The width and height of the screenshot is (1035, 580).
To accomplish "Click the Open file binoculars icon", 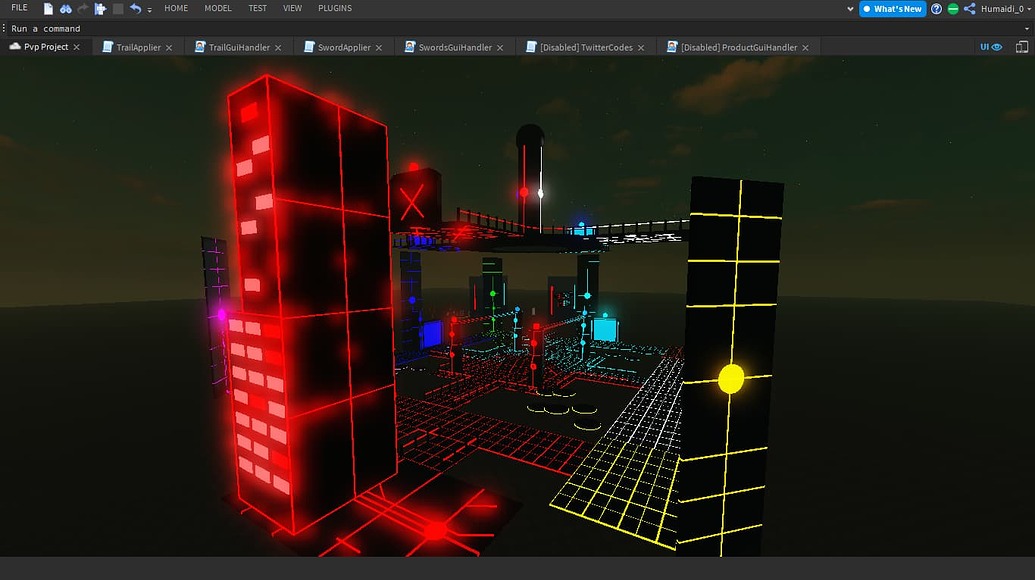I will pos(65,8).
